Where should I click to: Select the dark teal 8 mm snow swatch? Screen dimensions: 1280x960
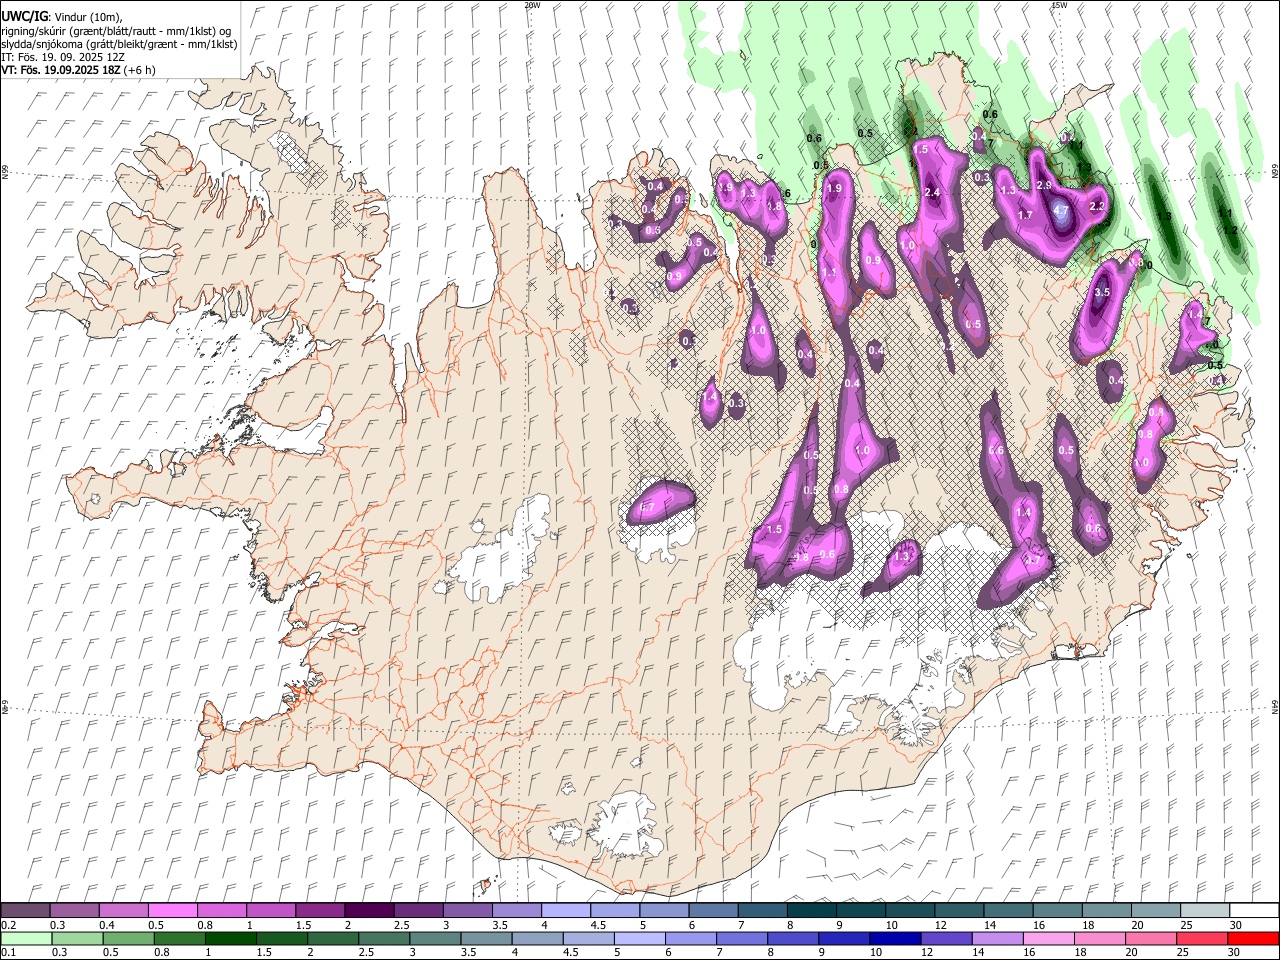(812, 911)
